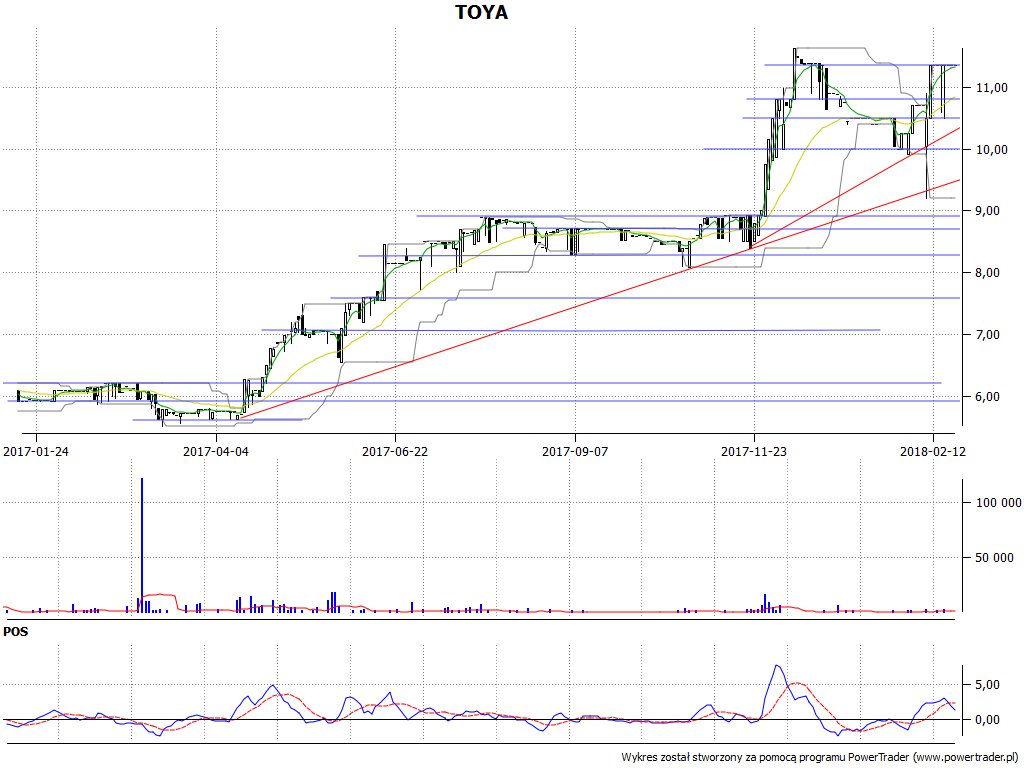This screenshot has height=768, width=1024.
Task: Click the 100 000 volume axis label
Action: 998,502
